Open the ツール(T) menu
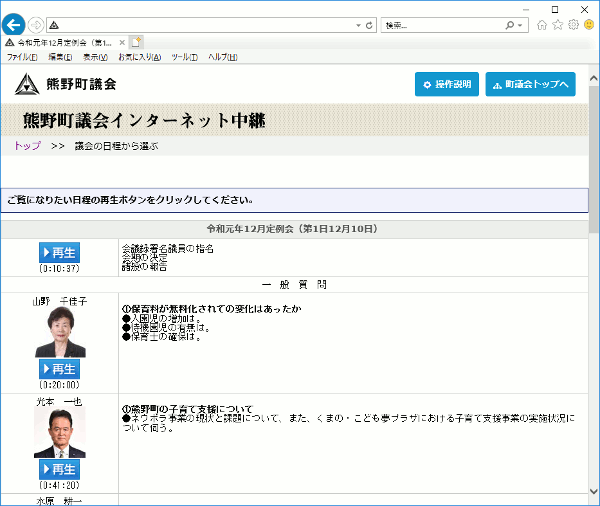The image size is (600, 506). tap(184, 57)
